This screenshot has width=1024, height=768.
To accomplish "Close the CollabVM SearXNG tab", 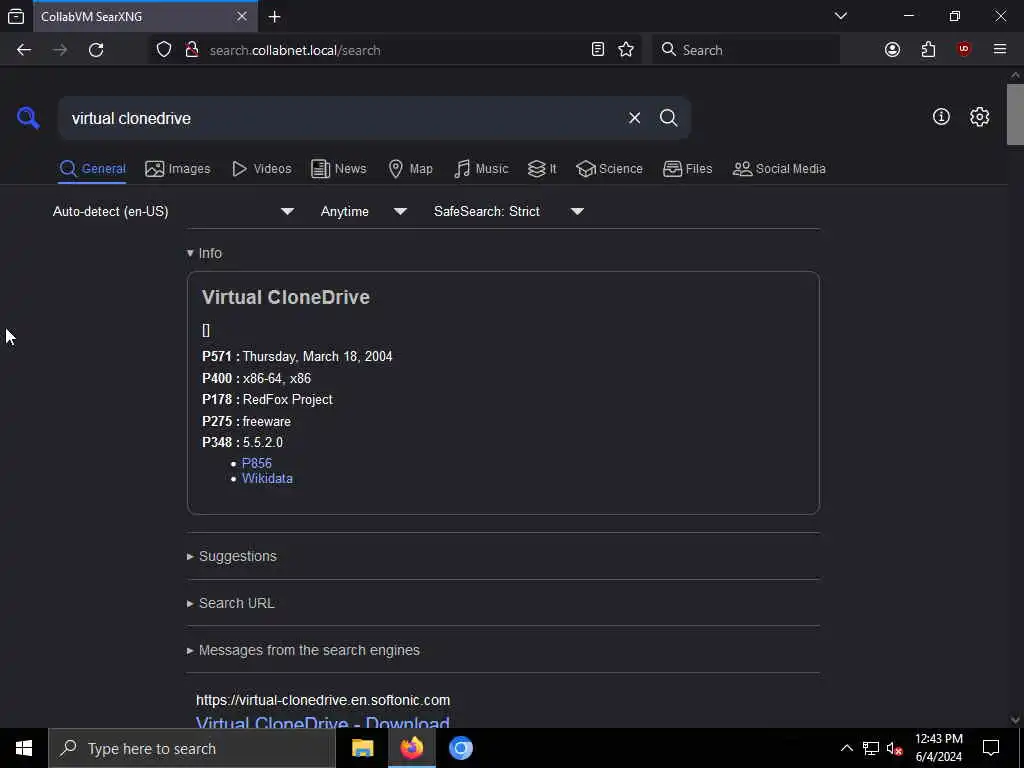I will coord(242,16).
